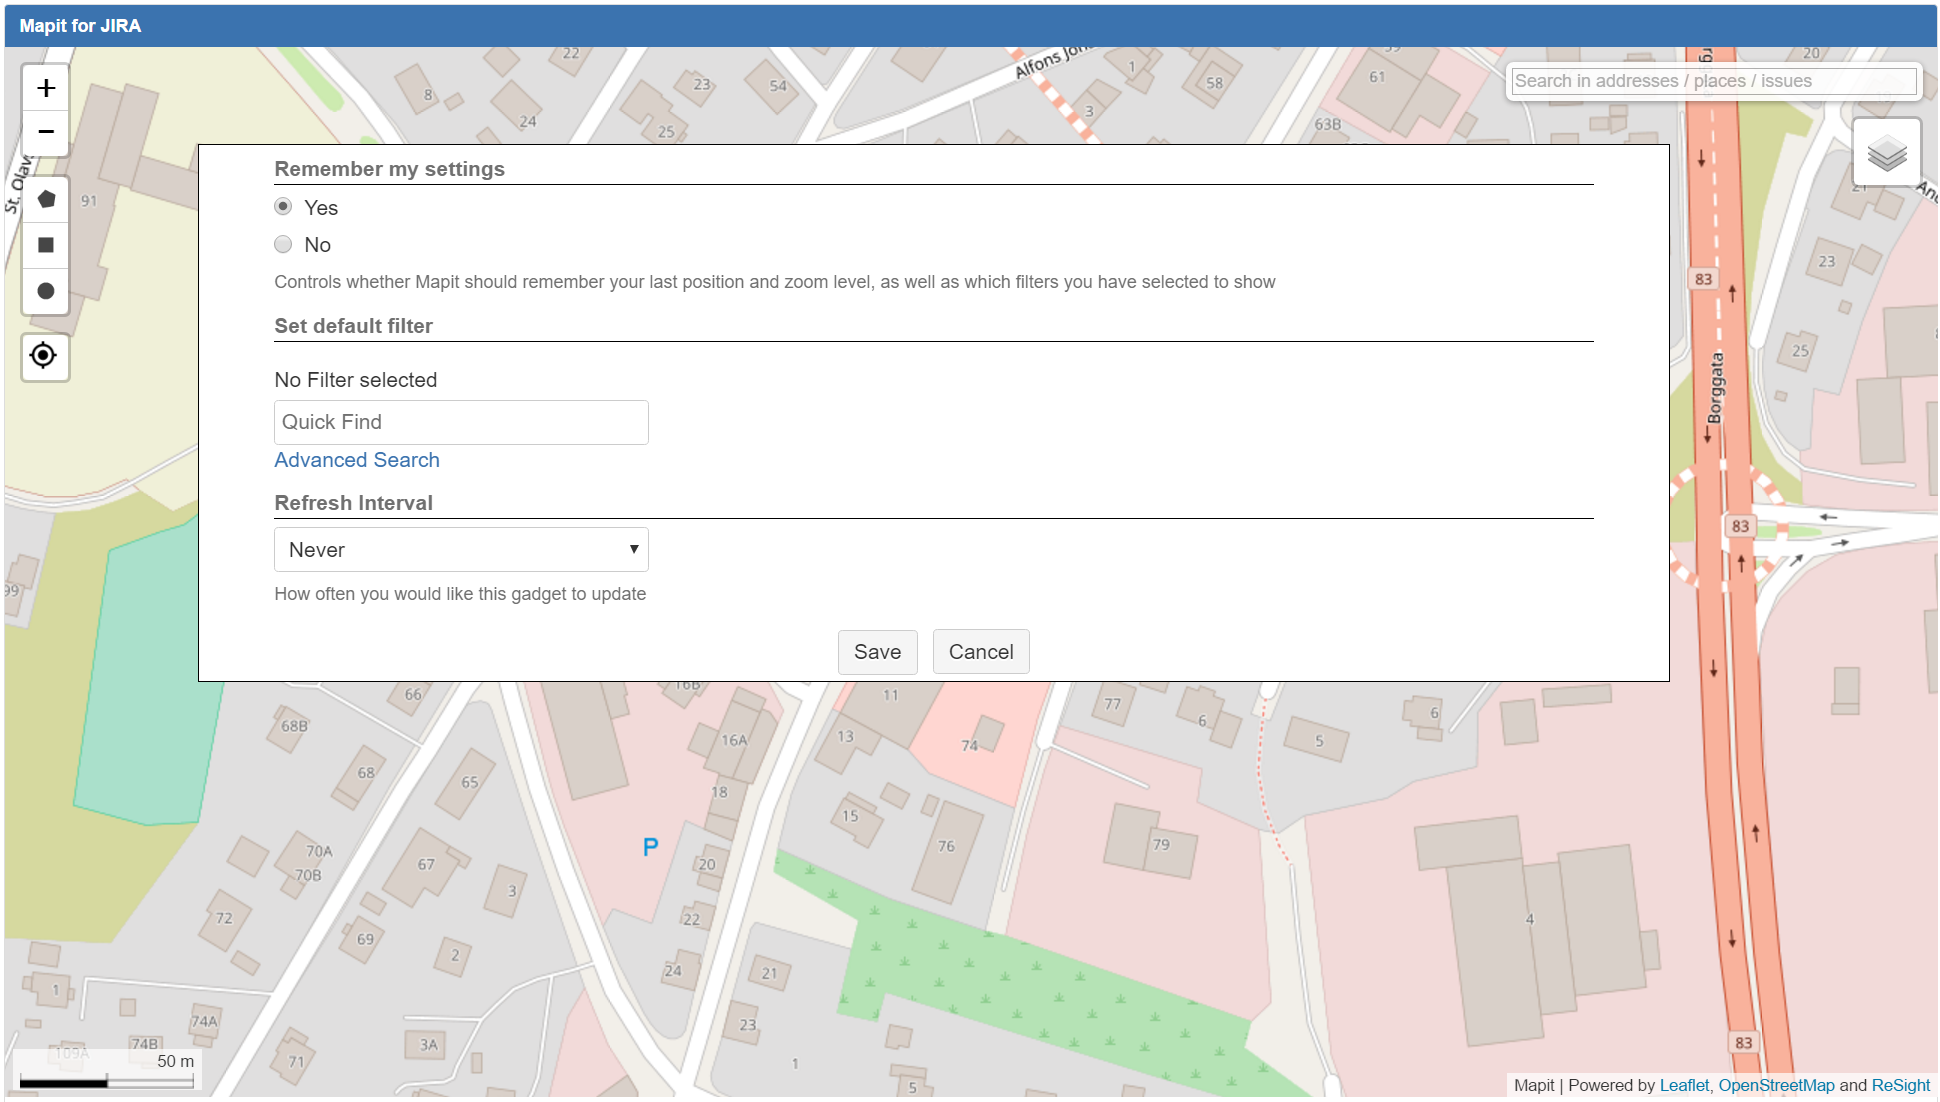Screen dimensions: 1940x1102
Task: Click in the Quick Find filter field
Action: click(460, 422)
